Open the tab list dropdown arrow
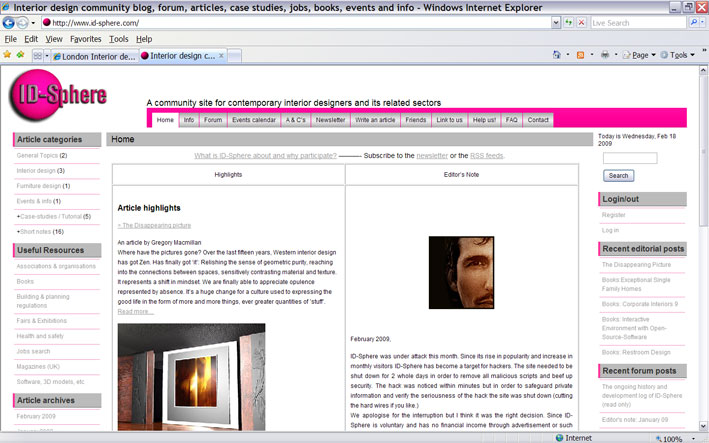 (47, 56)
